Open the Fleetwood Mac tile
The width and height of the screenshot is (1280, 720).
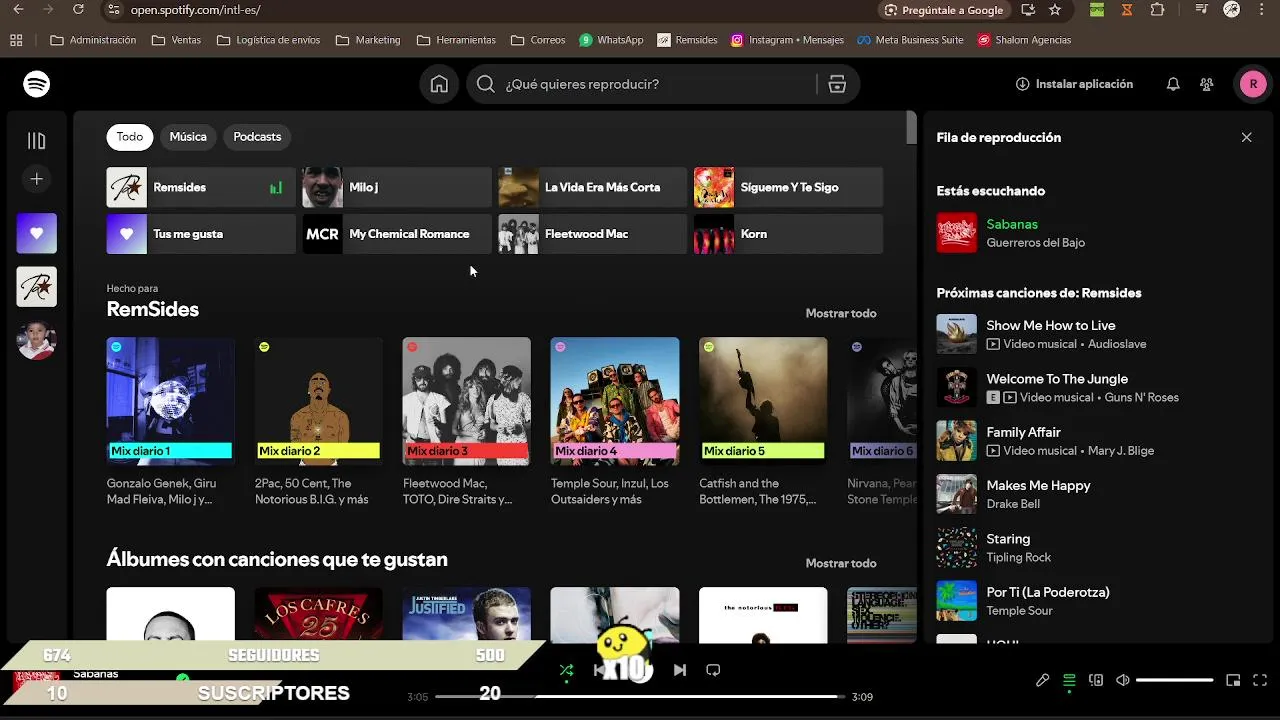(593, 234)
